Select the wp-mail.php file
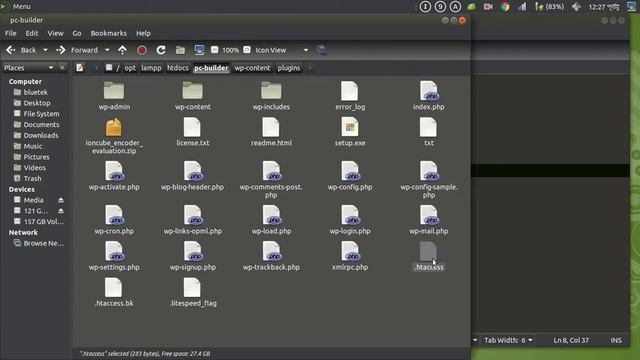This screenshot has width=640, height=360. (x=429, y=220)
